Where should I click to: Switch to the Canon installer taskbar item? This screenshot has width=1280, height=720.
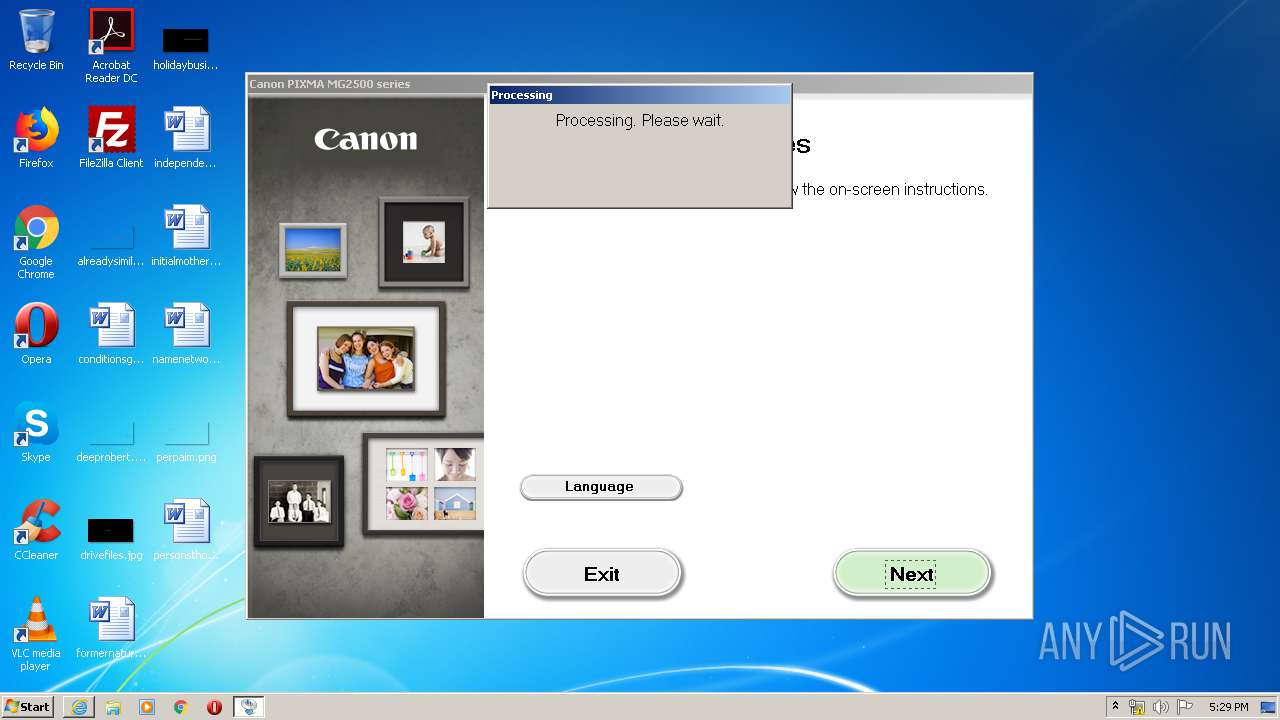pyautogui.click(x=249, y=707)
